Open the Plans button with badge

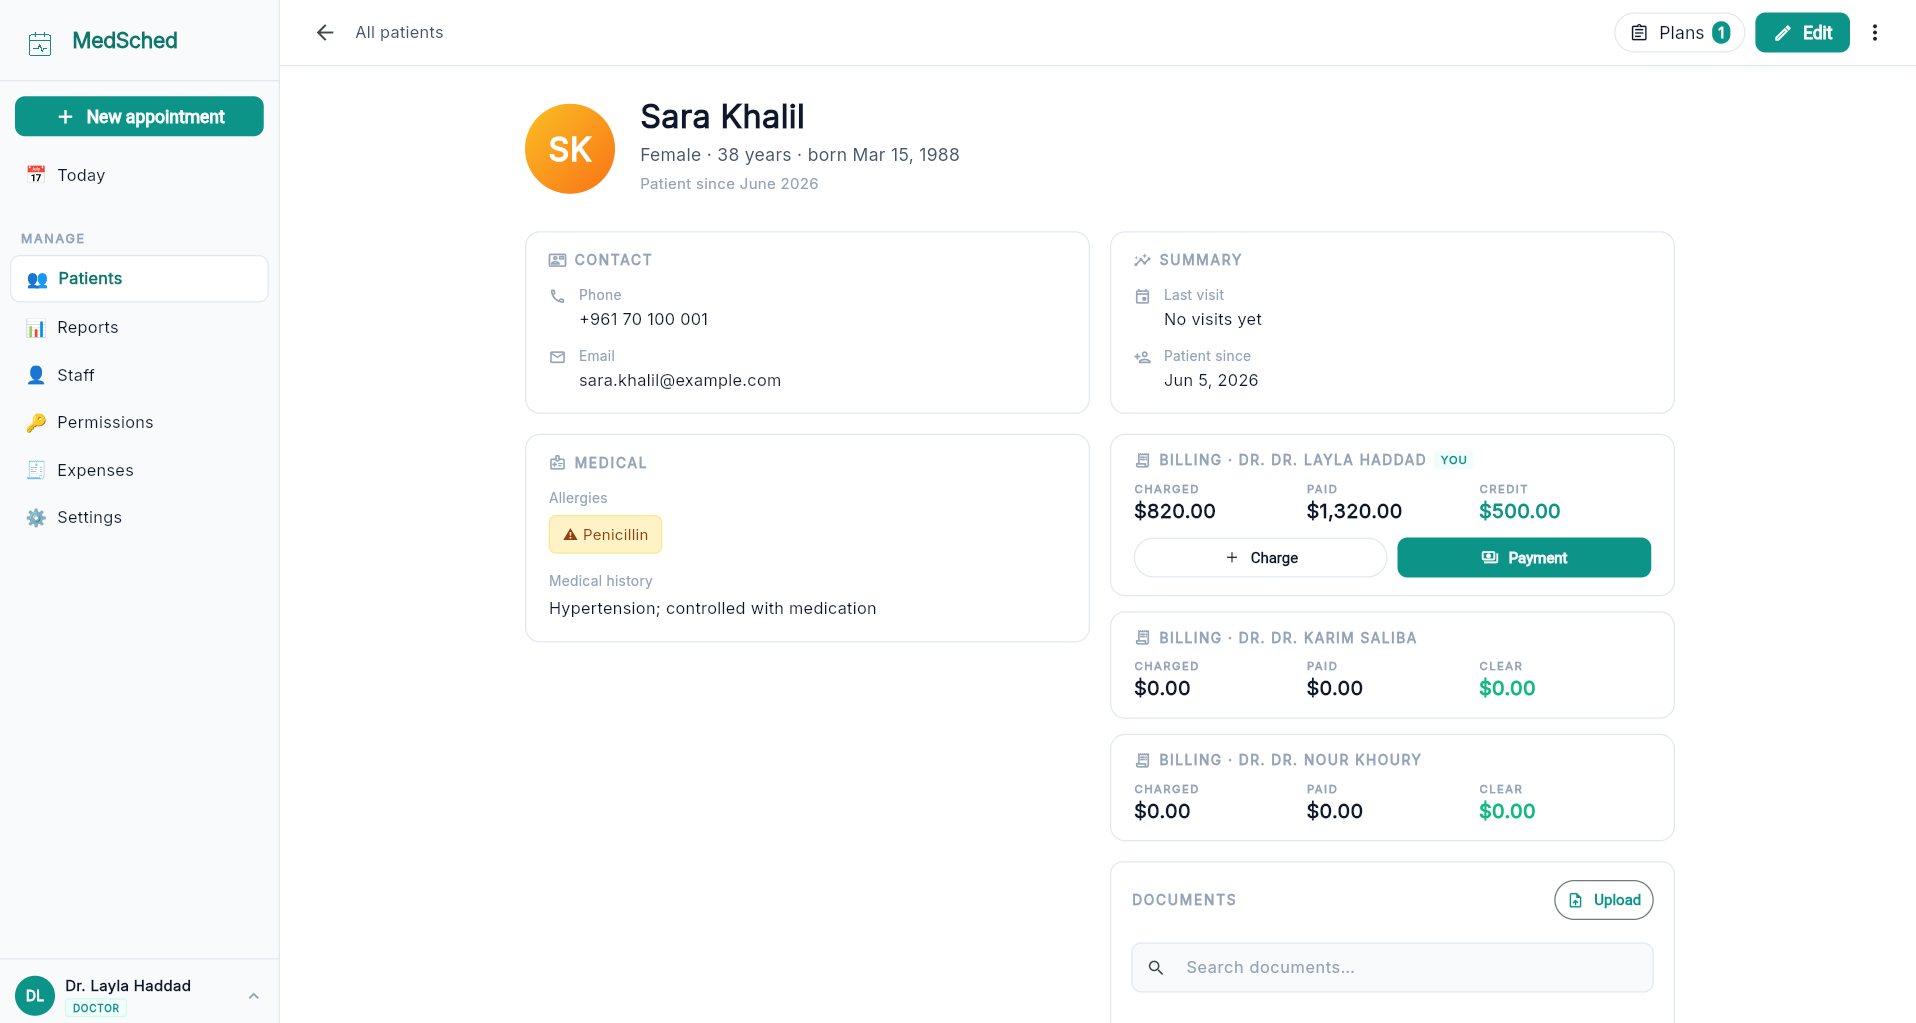[1679, 33]
